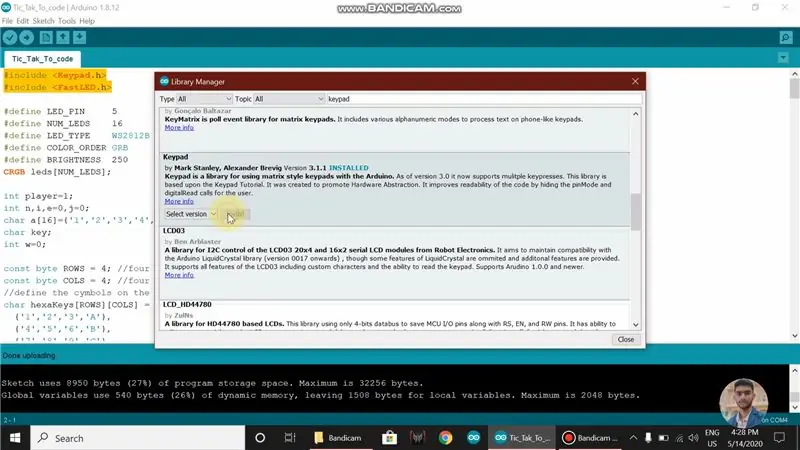The height and width of the screenshot is (450, 800).
Task: Show hidden system tray icons chevron
Action: pos(633,438)
